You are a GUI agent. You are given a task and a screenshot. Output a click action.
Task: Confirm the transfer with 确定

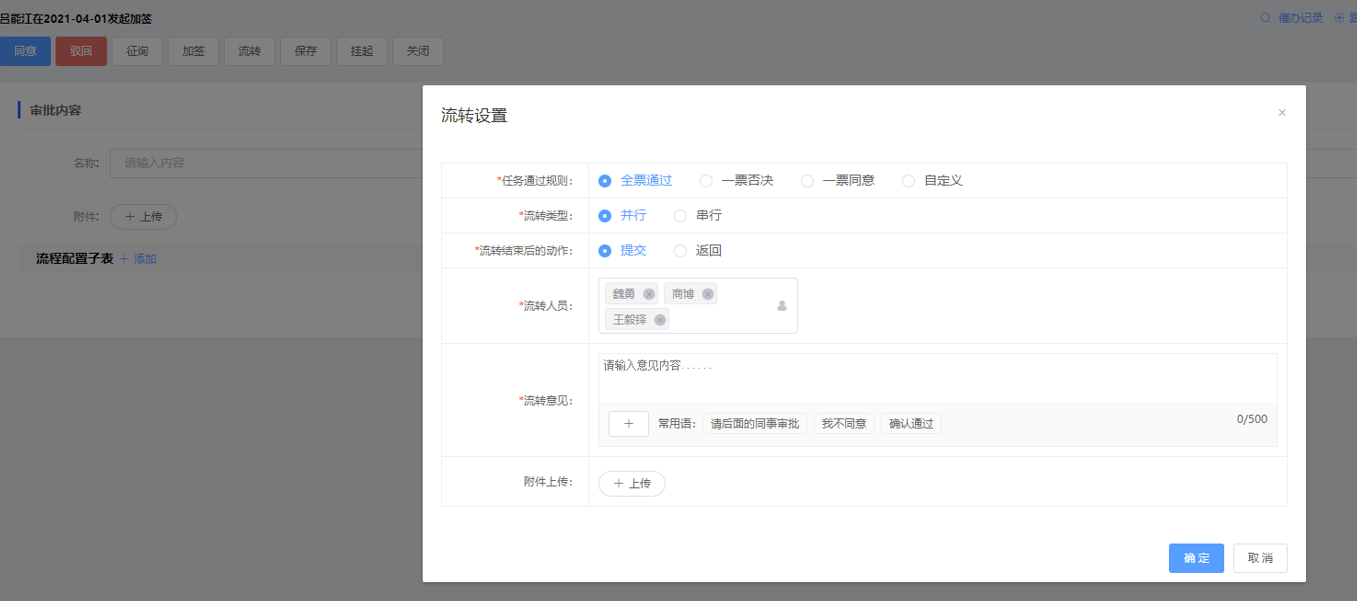pos(1196,558)
